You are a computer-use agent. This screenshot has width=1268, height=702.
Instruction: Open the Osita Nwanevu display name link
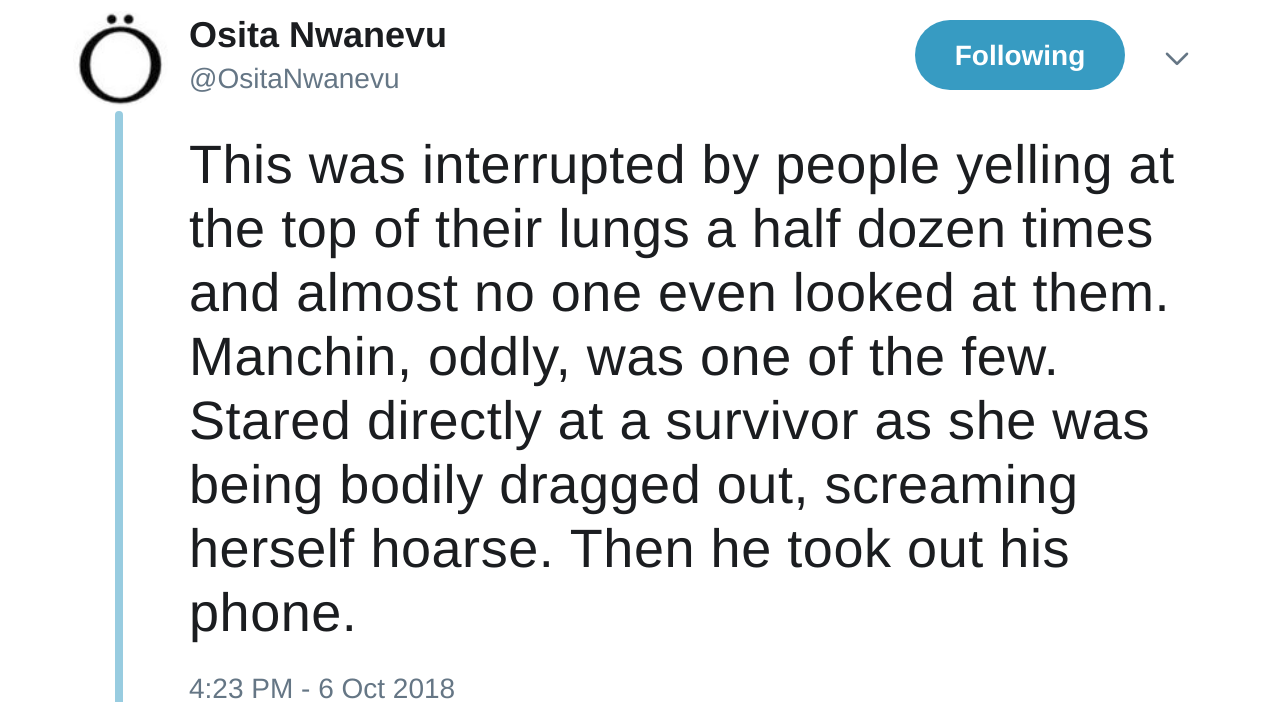click(317, 35)
